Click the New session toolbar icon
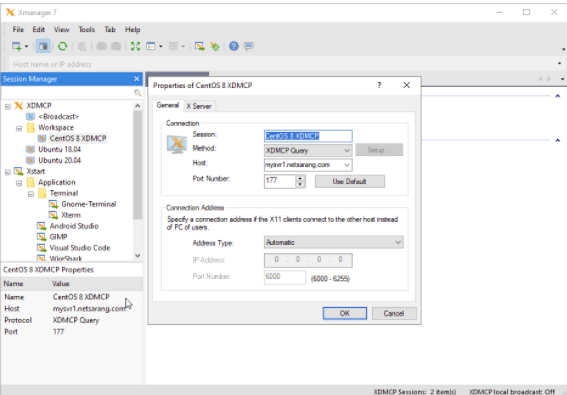 point(17,46)
